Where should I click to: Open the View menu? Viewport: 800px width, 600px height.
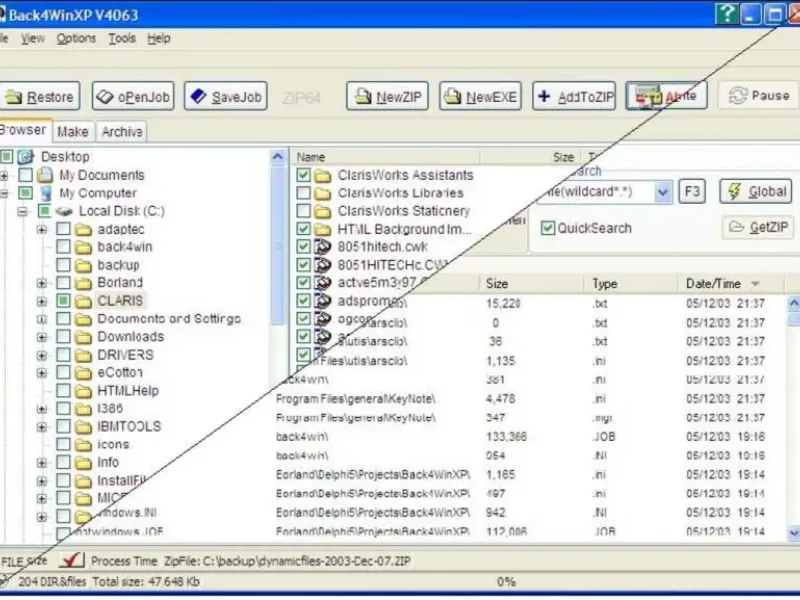tap(33, 38)
